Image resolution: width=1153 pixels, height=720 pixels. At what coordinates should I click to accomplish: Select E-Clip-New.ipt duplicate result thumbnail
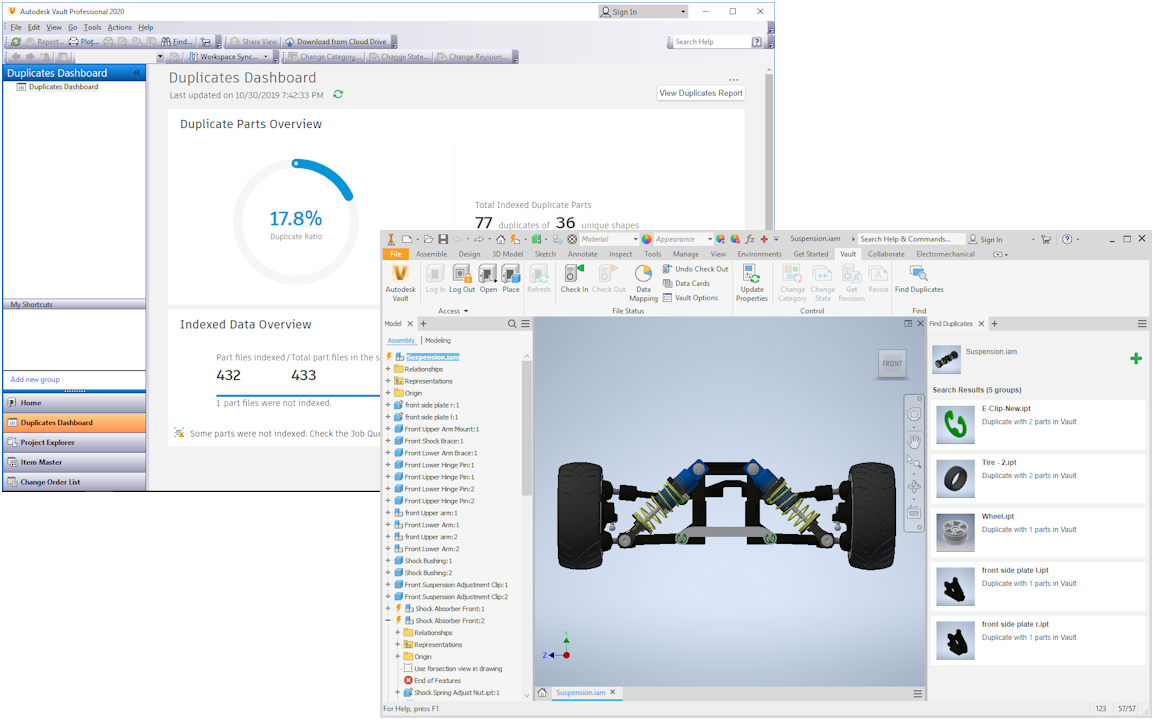pyautogui.click(x=955, y=424)
